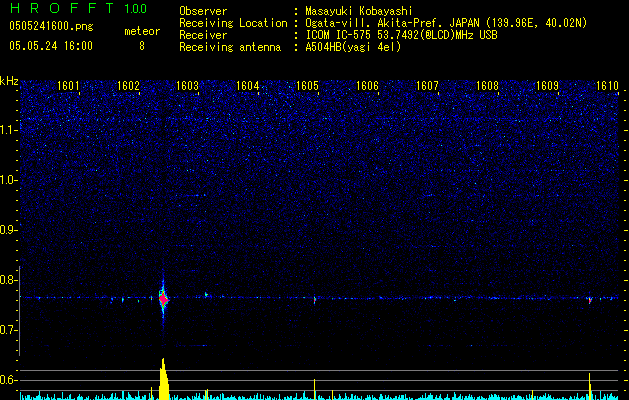Image resolution: width=629 pixels, height=400 pixels.
Task: Click the 1.1 kHz frequency label
Action: [7, 130]
